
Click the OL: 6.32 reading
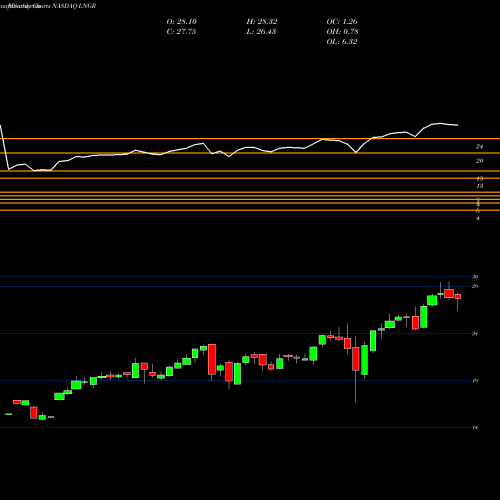(342, 42)
